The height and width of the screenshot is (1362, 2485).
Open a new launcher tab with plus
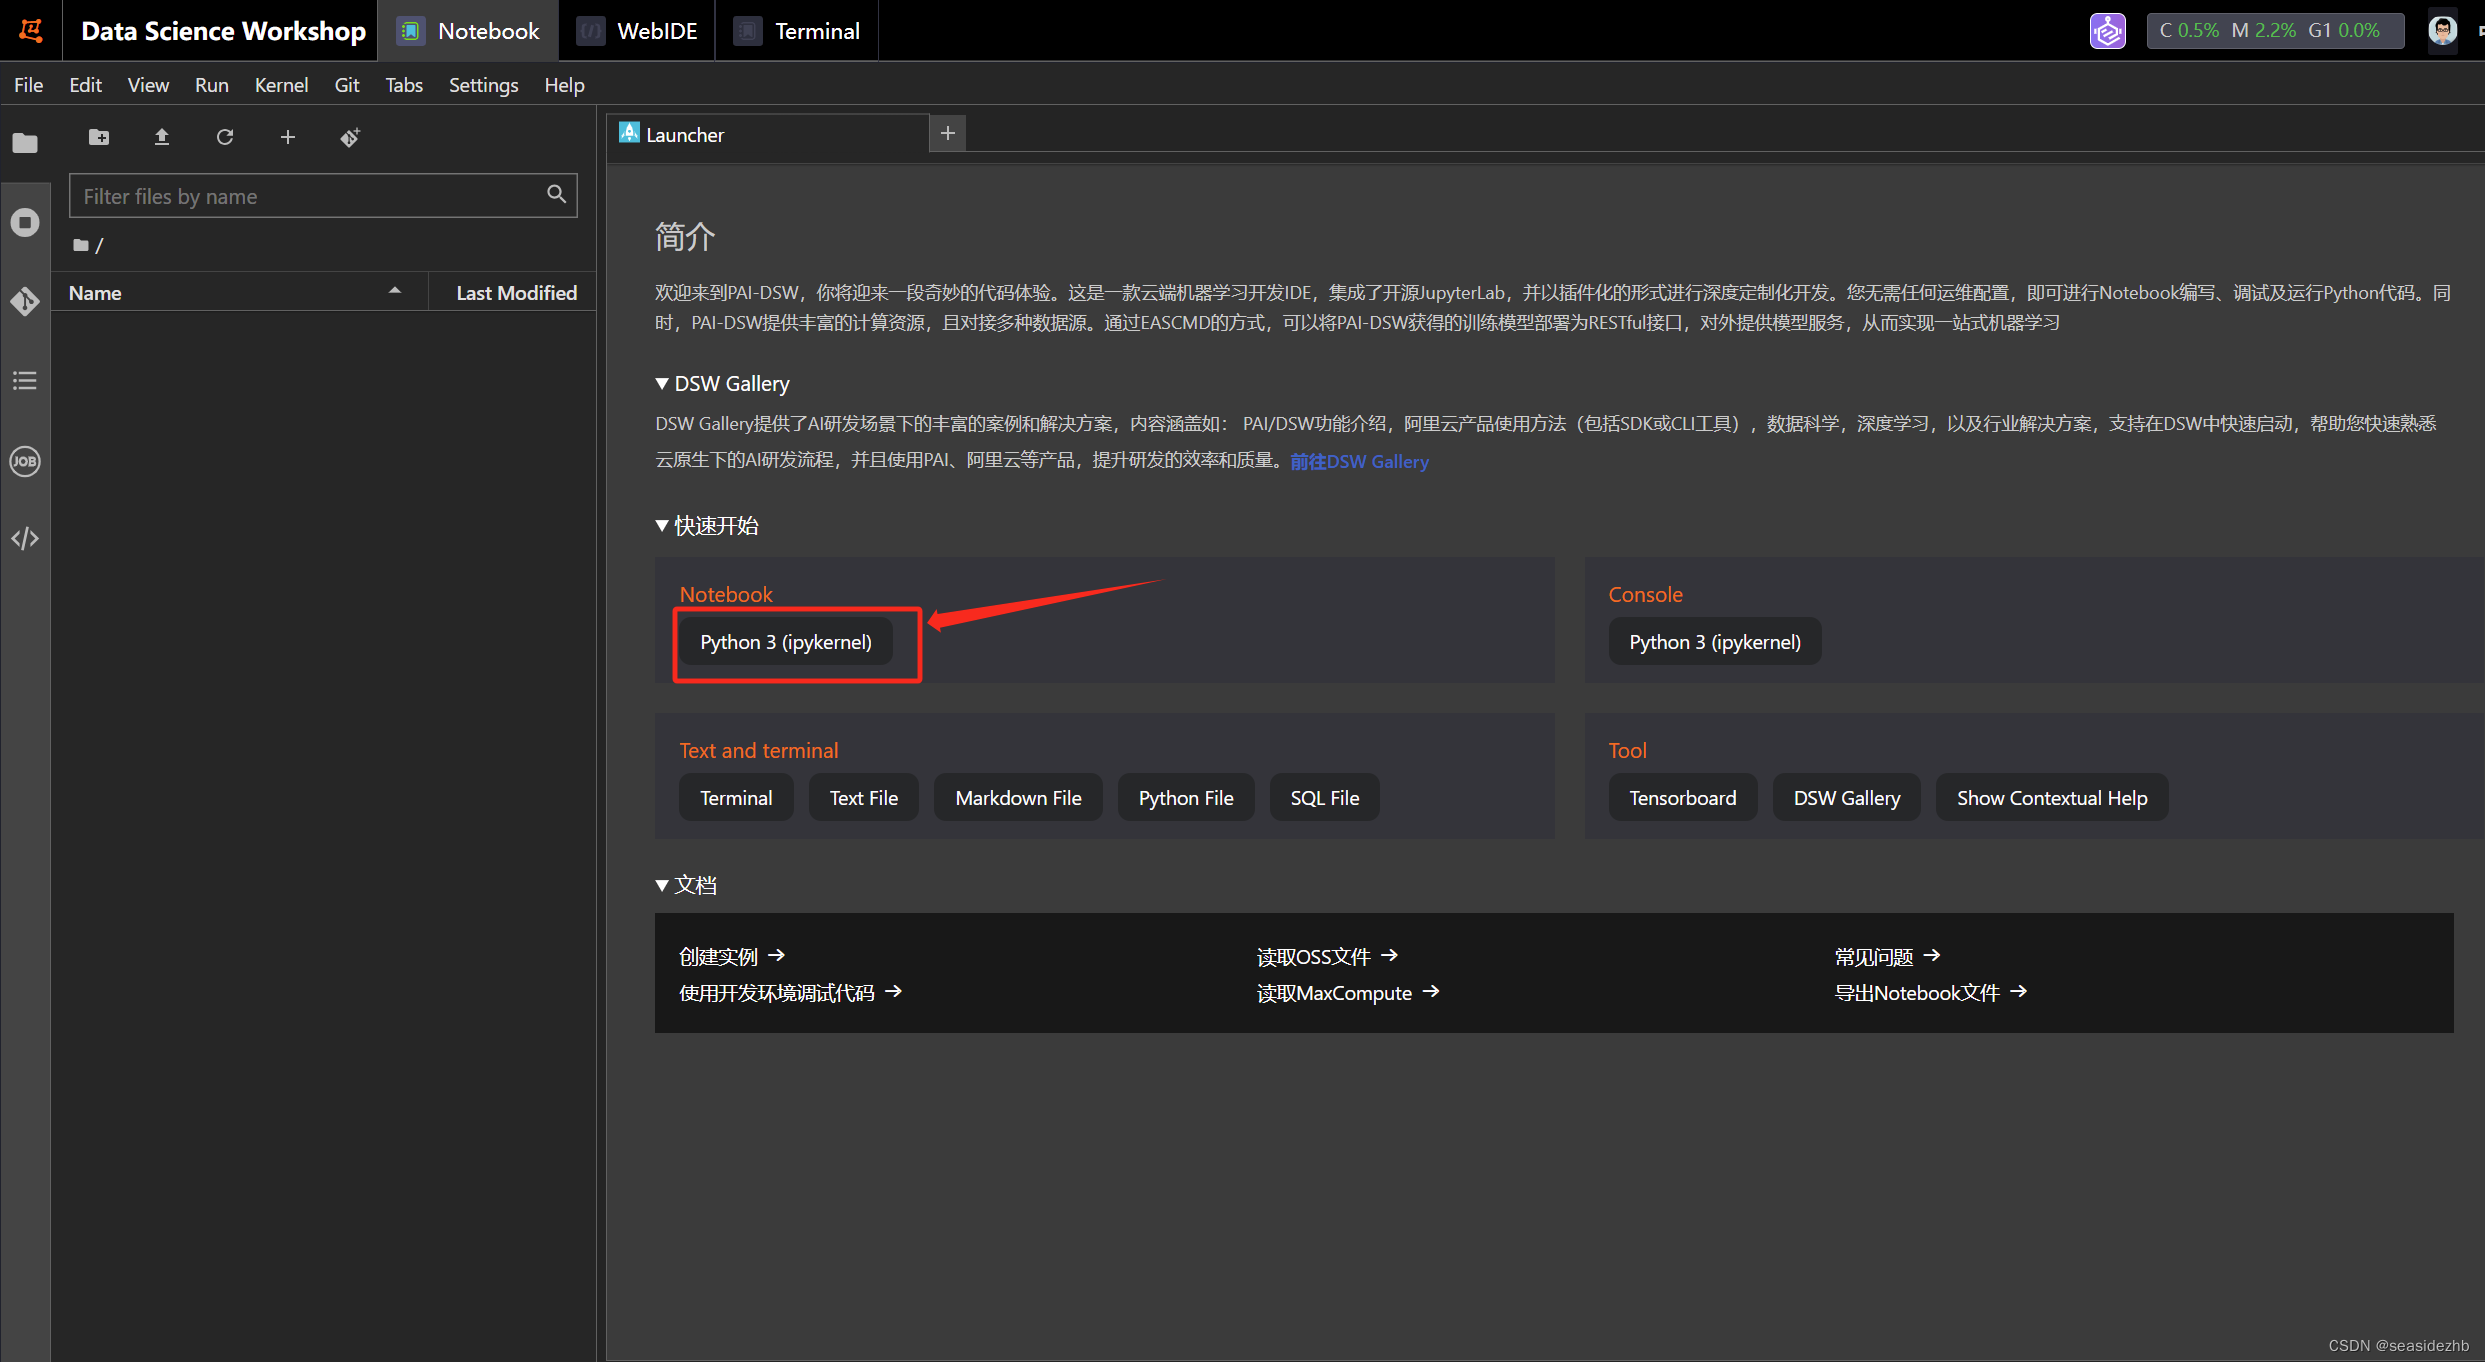(x=948, y=133)
